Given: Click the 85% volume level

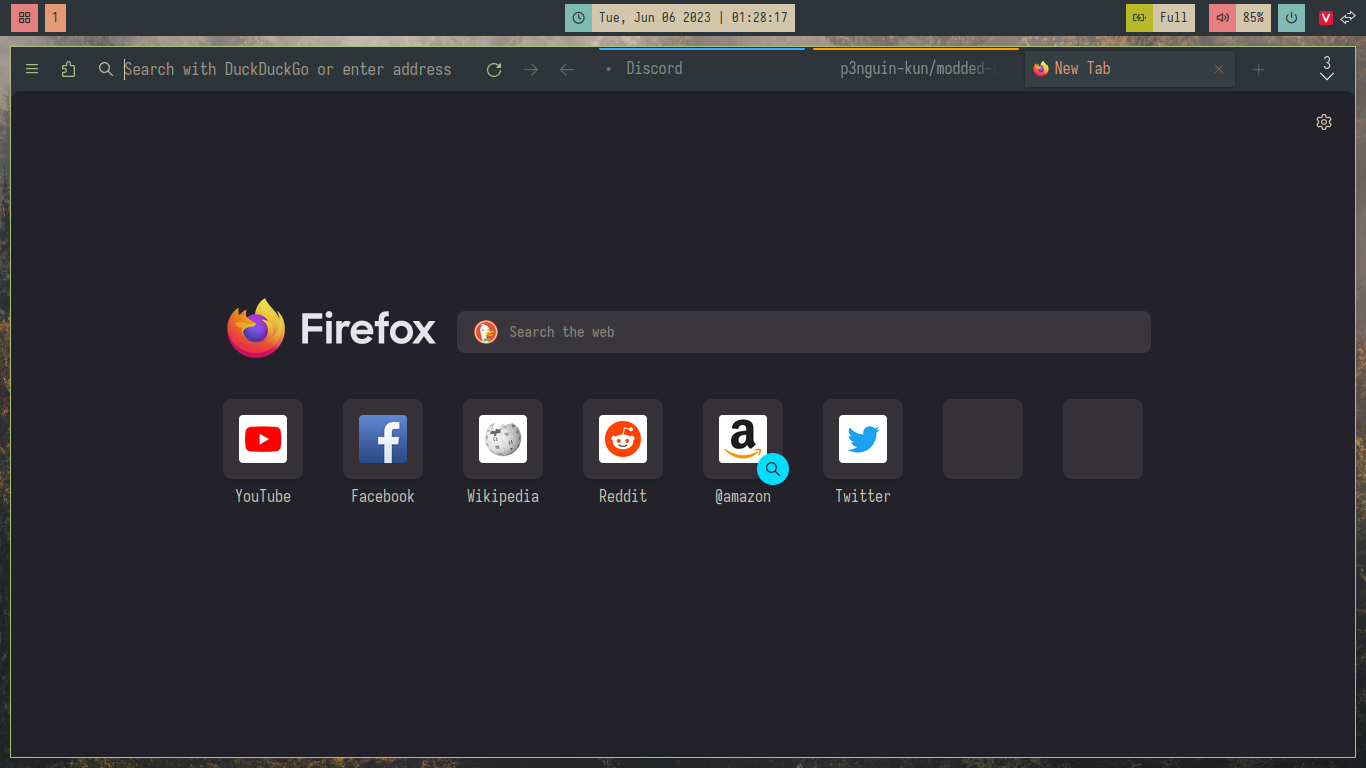Looking at the screenshot, I should (1254, 18).
